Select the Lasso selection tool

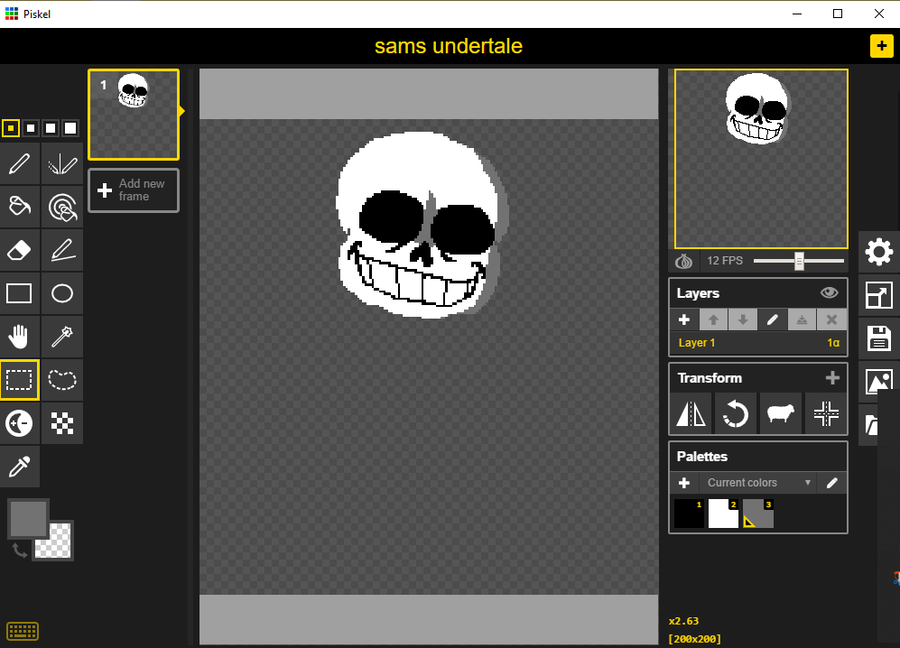tap(62, 380)
